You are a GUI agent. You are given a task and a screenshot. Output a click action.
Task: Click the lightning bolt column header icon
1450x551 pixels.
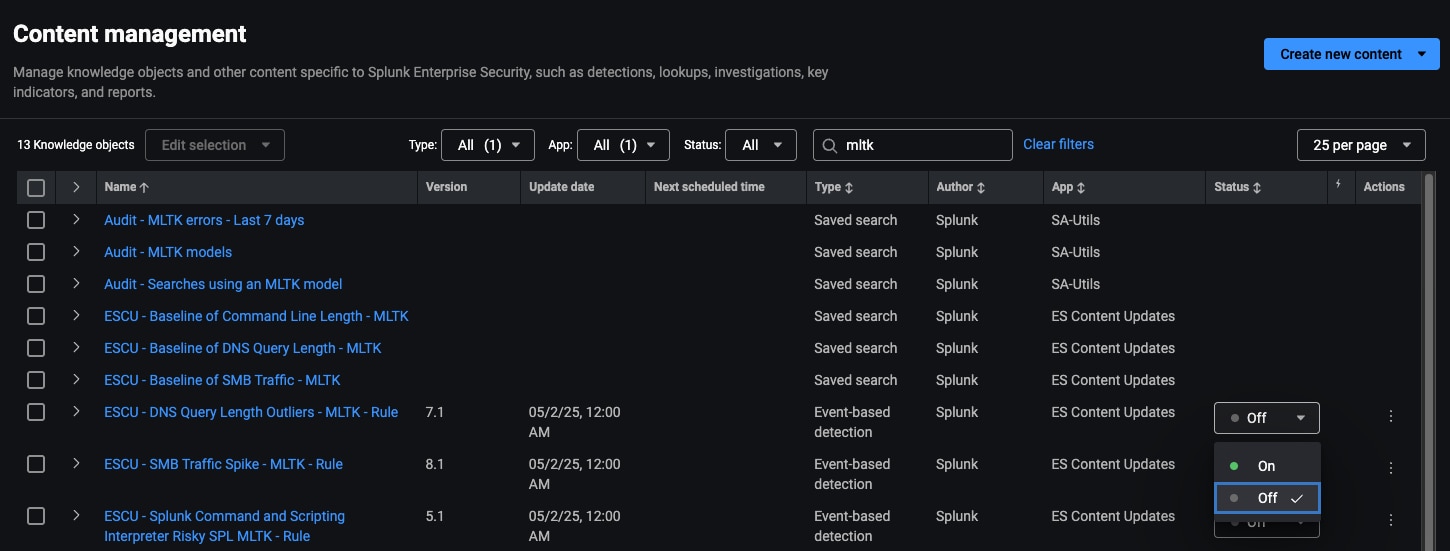tap(1339, 185)
